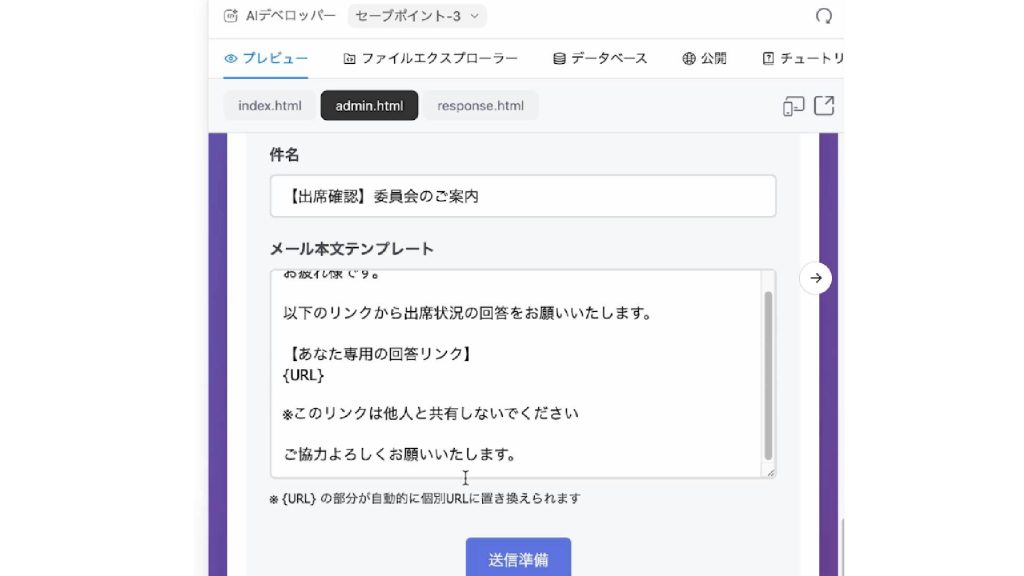Click the AI Developer icon
Screen dimensions: 1024x576
click(x=231, y=16)
